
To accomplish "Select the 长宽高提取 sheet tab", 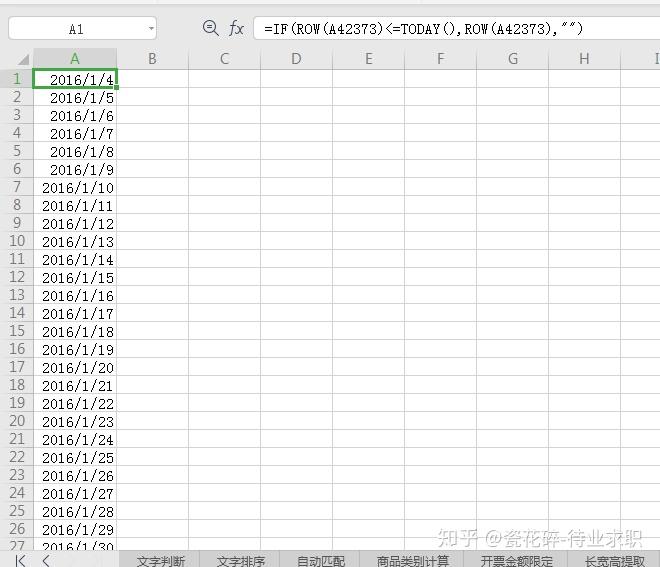I will coord(614,560).
